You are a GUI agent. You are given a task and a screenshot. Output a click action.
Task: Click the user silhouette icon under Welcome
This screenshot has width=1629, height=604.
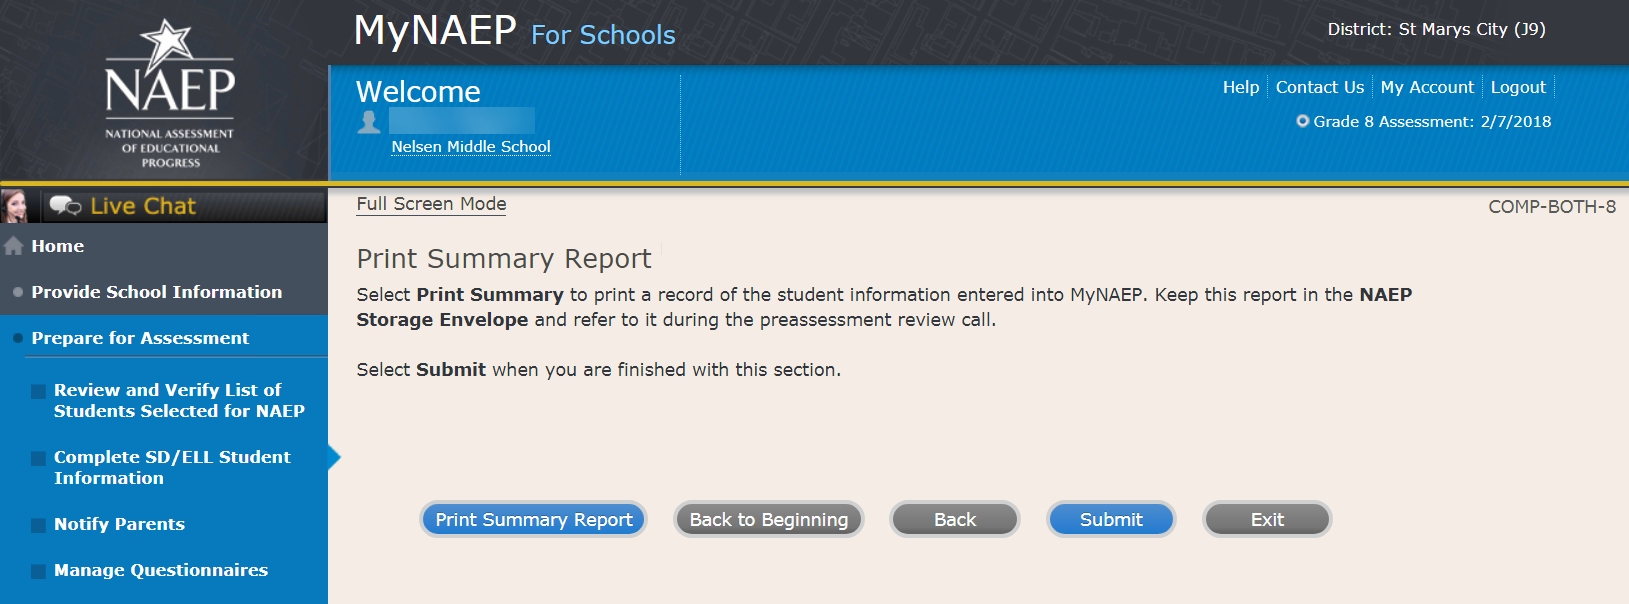(x=369, y=122)
